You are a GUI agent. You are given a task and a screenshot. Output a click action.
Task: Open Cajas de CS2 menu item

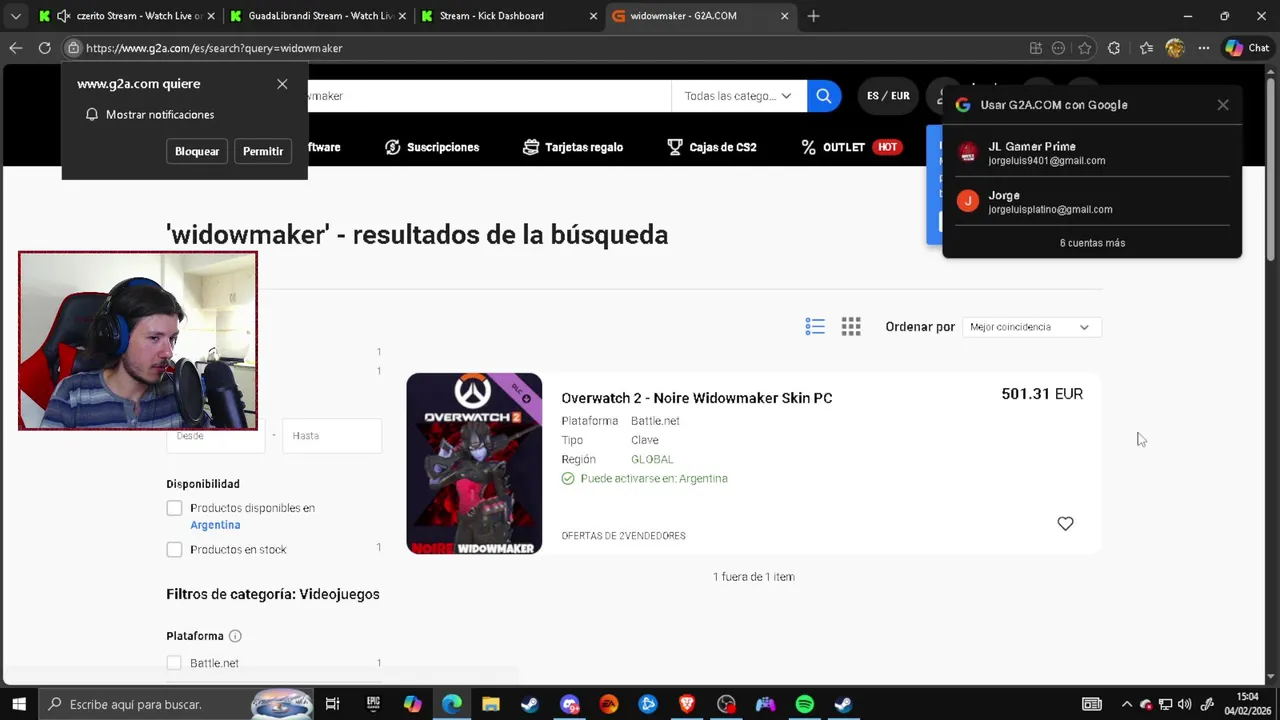click(x=712, y=147)
